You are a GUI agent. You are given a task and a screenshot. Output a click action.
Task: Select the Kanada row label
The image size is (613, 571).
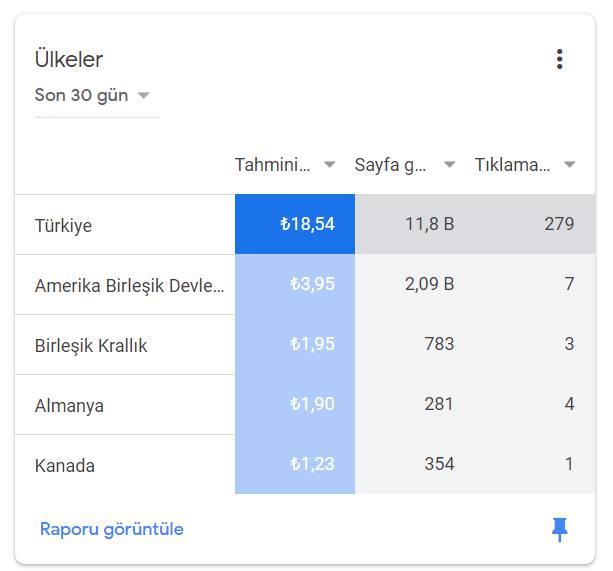coord(65,466)
